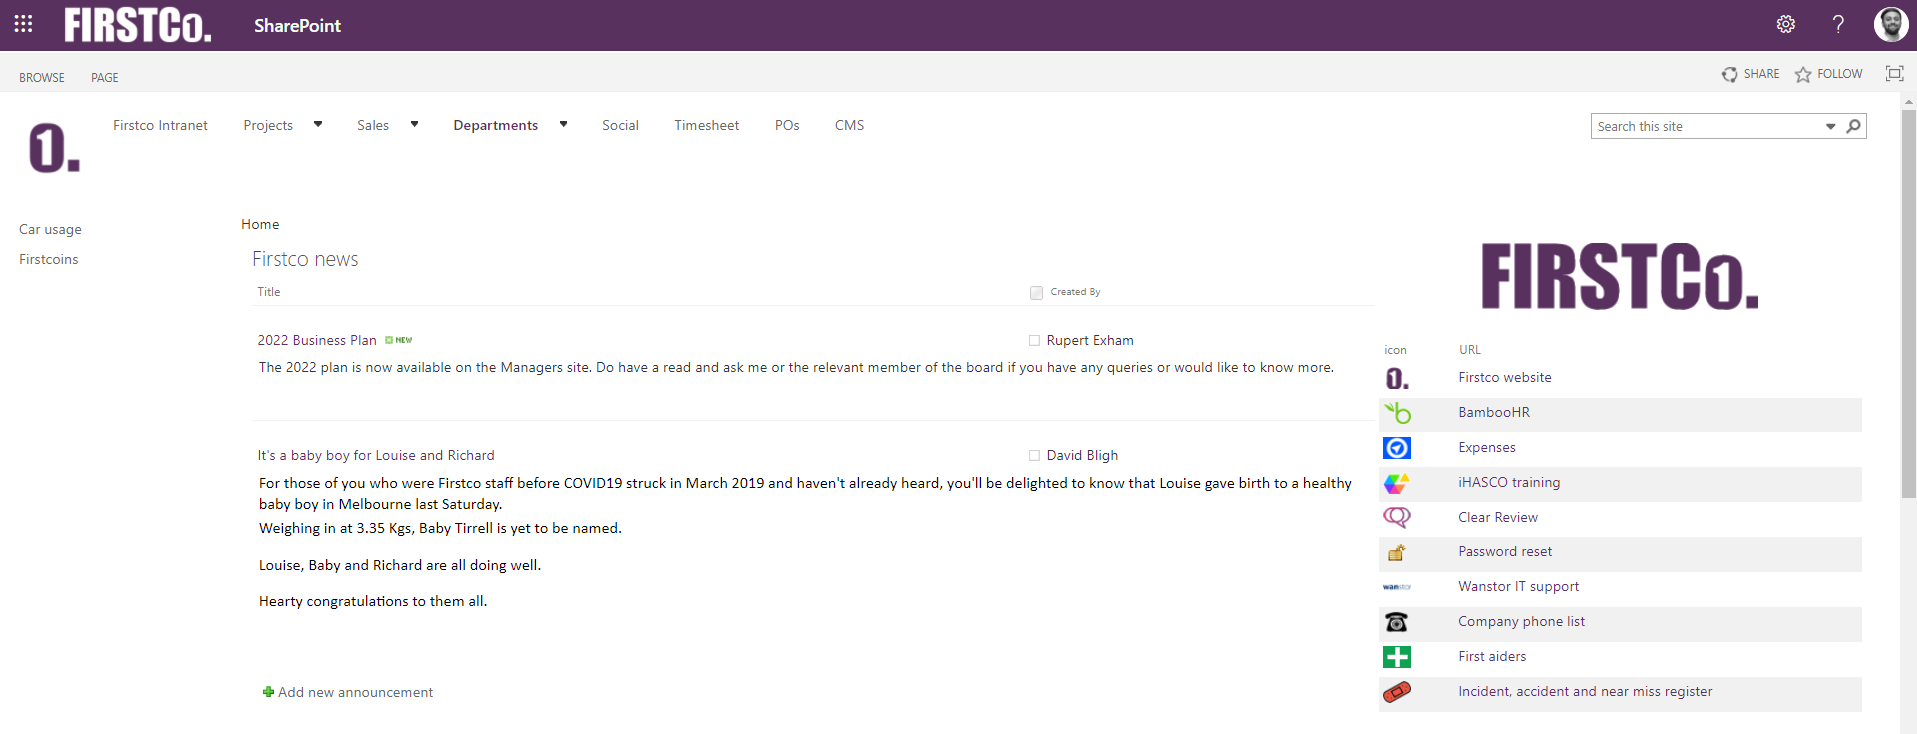Click the Wanstor logo icon
The height and width of the screenshot is (734, 1917).
pos(1397,587)
